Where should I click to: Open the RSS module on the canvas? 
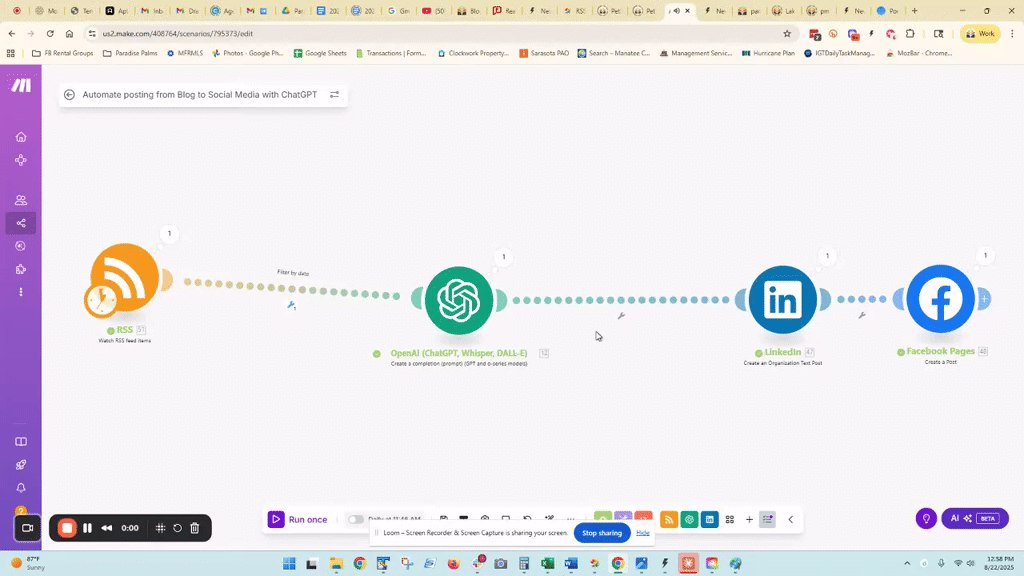point(125,278)
